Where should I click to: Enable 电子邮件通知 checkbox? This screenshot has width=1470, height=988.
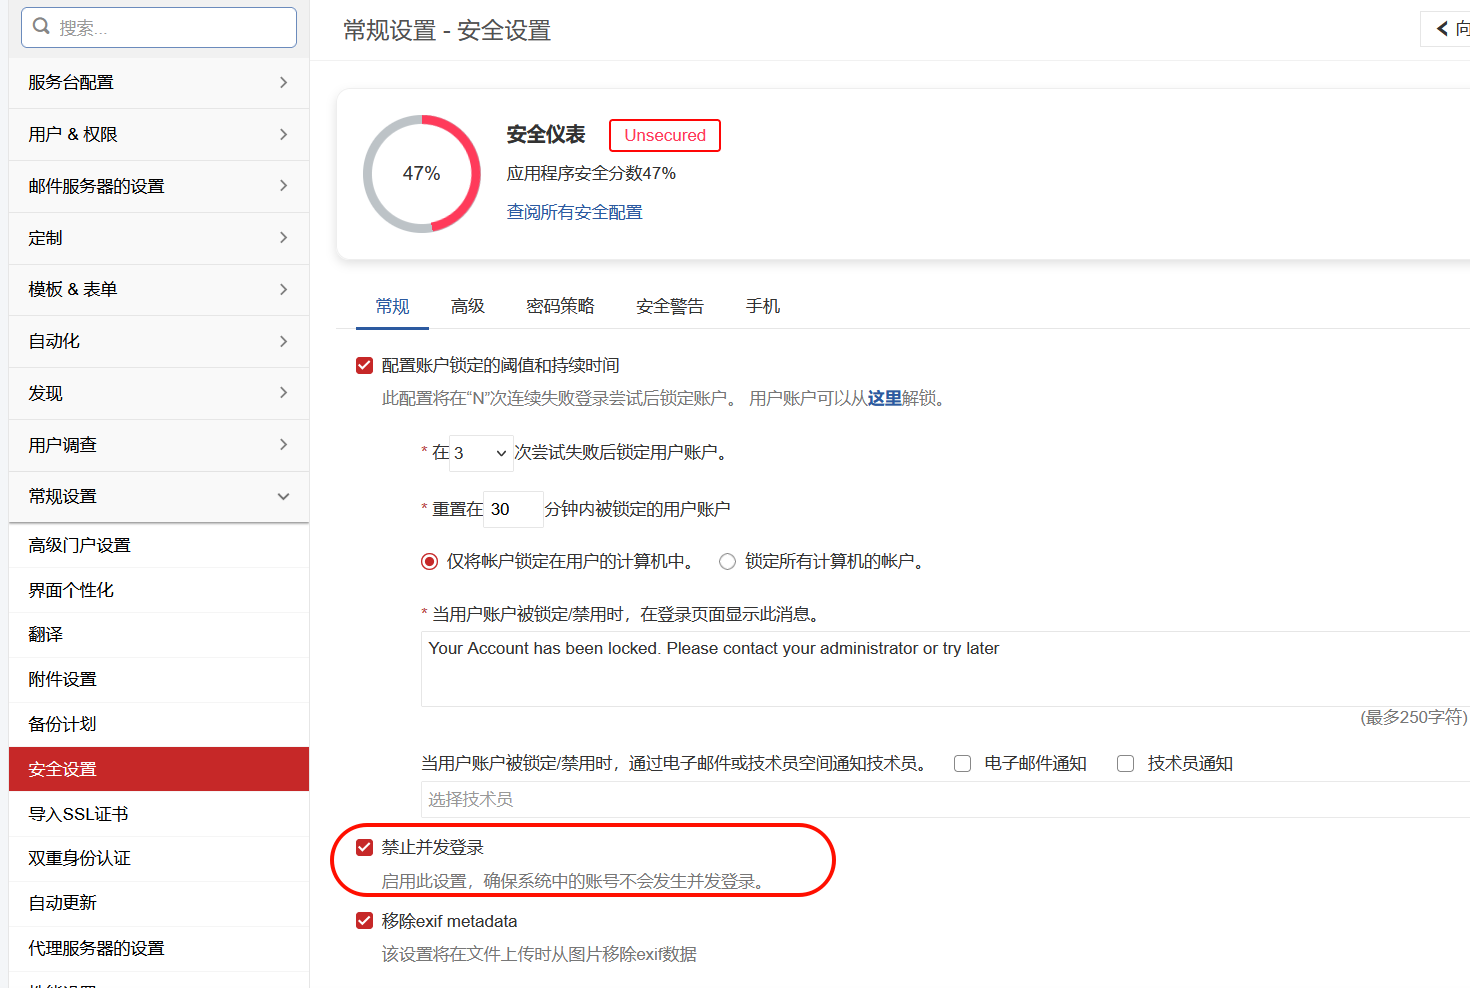[x=962, y=764]
